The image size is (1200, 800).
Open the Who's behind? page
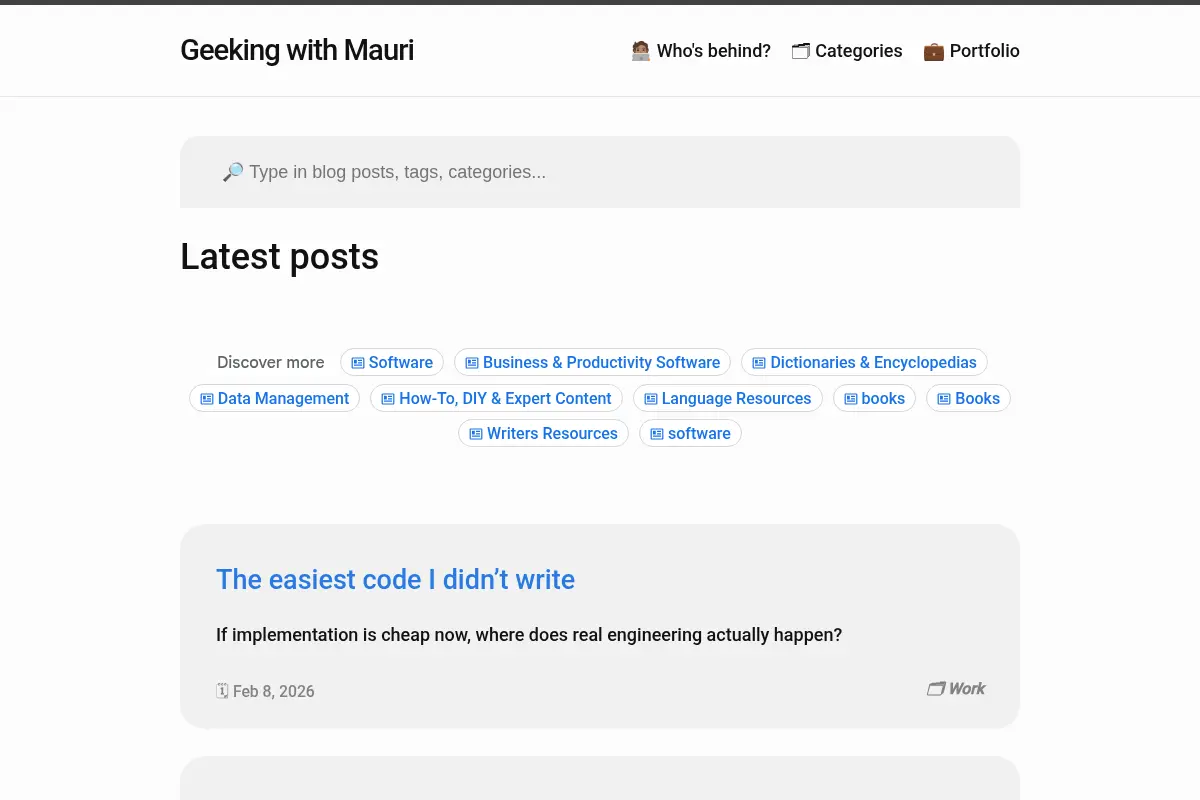[701, 51]
